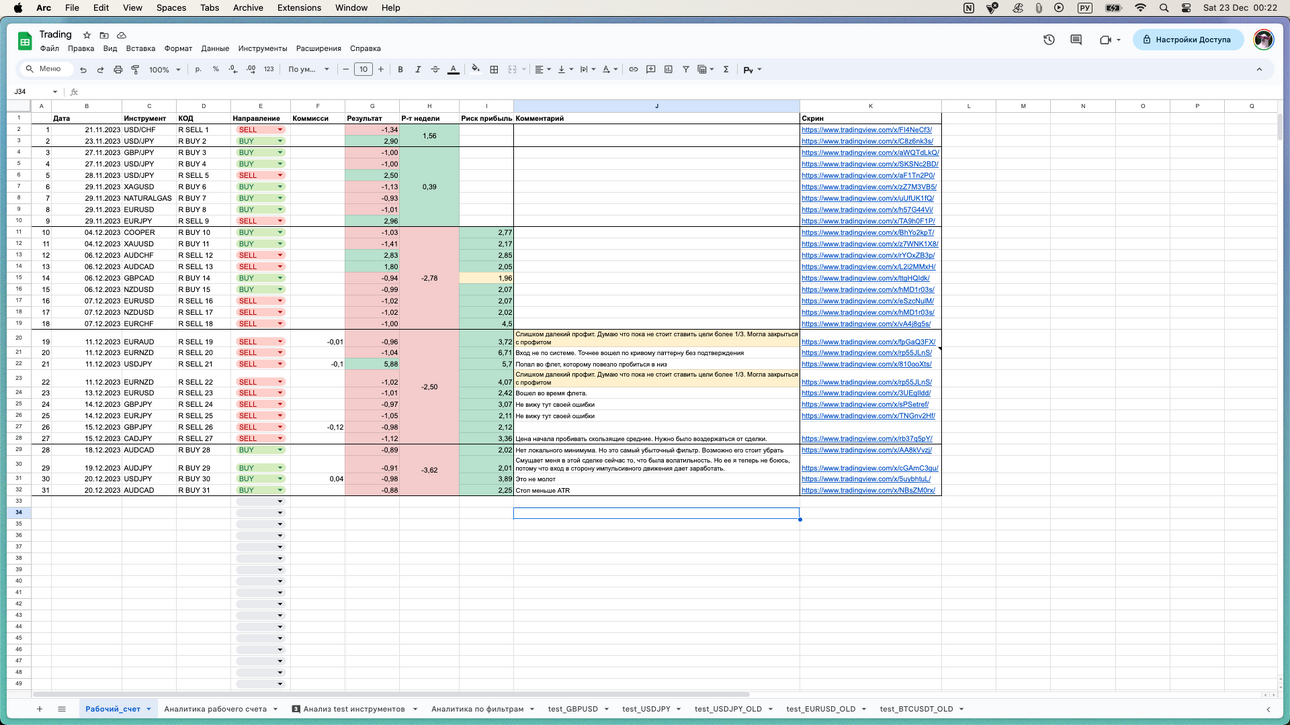
Task: Click Меню search box in toolbar
Action: tap(46, 70)
